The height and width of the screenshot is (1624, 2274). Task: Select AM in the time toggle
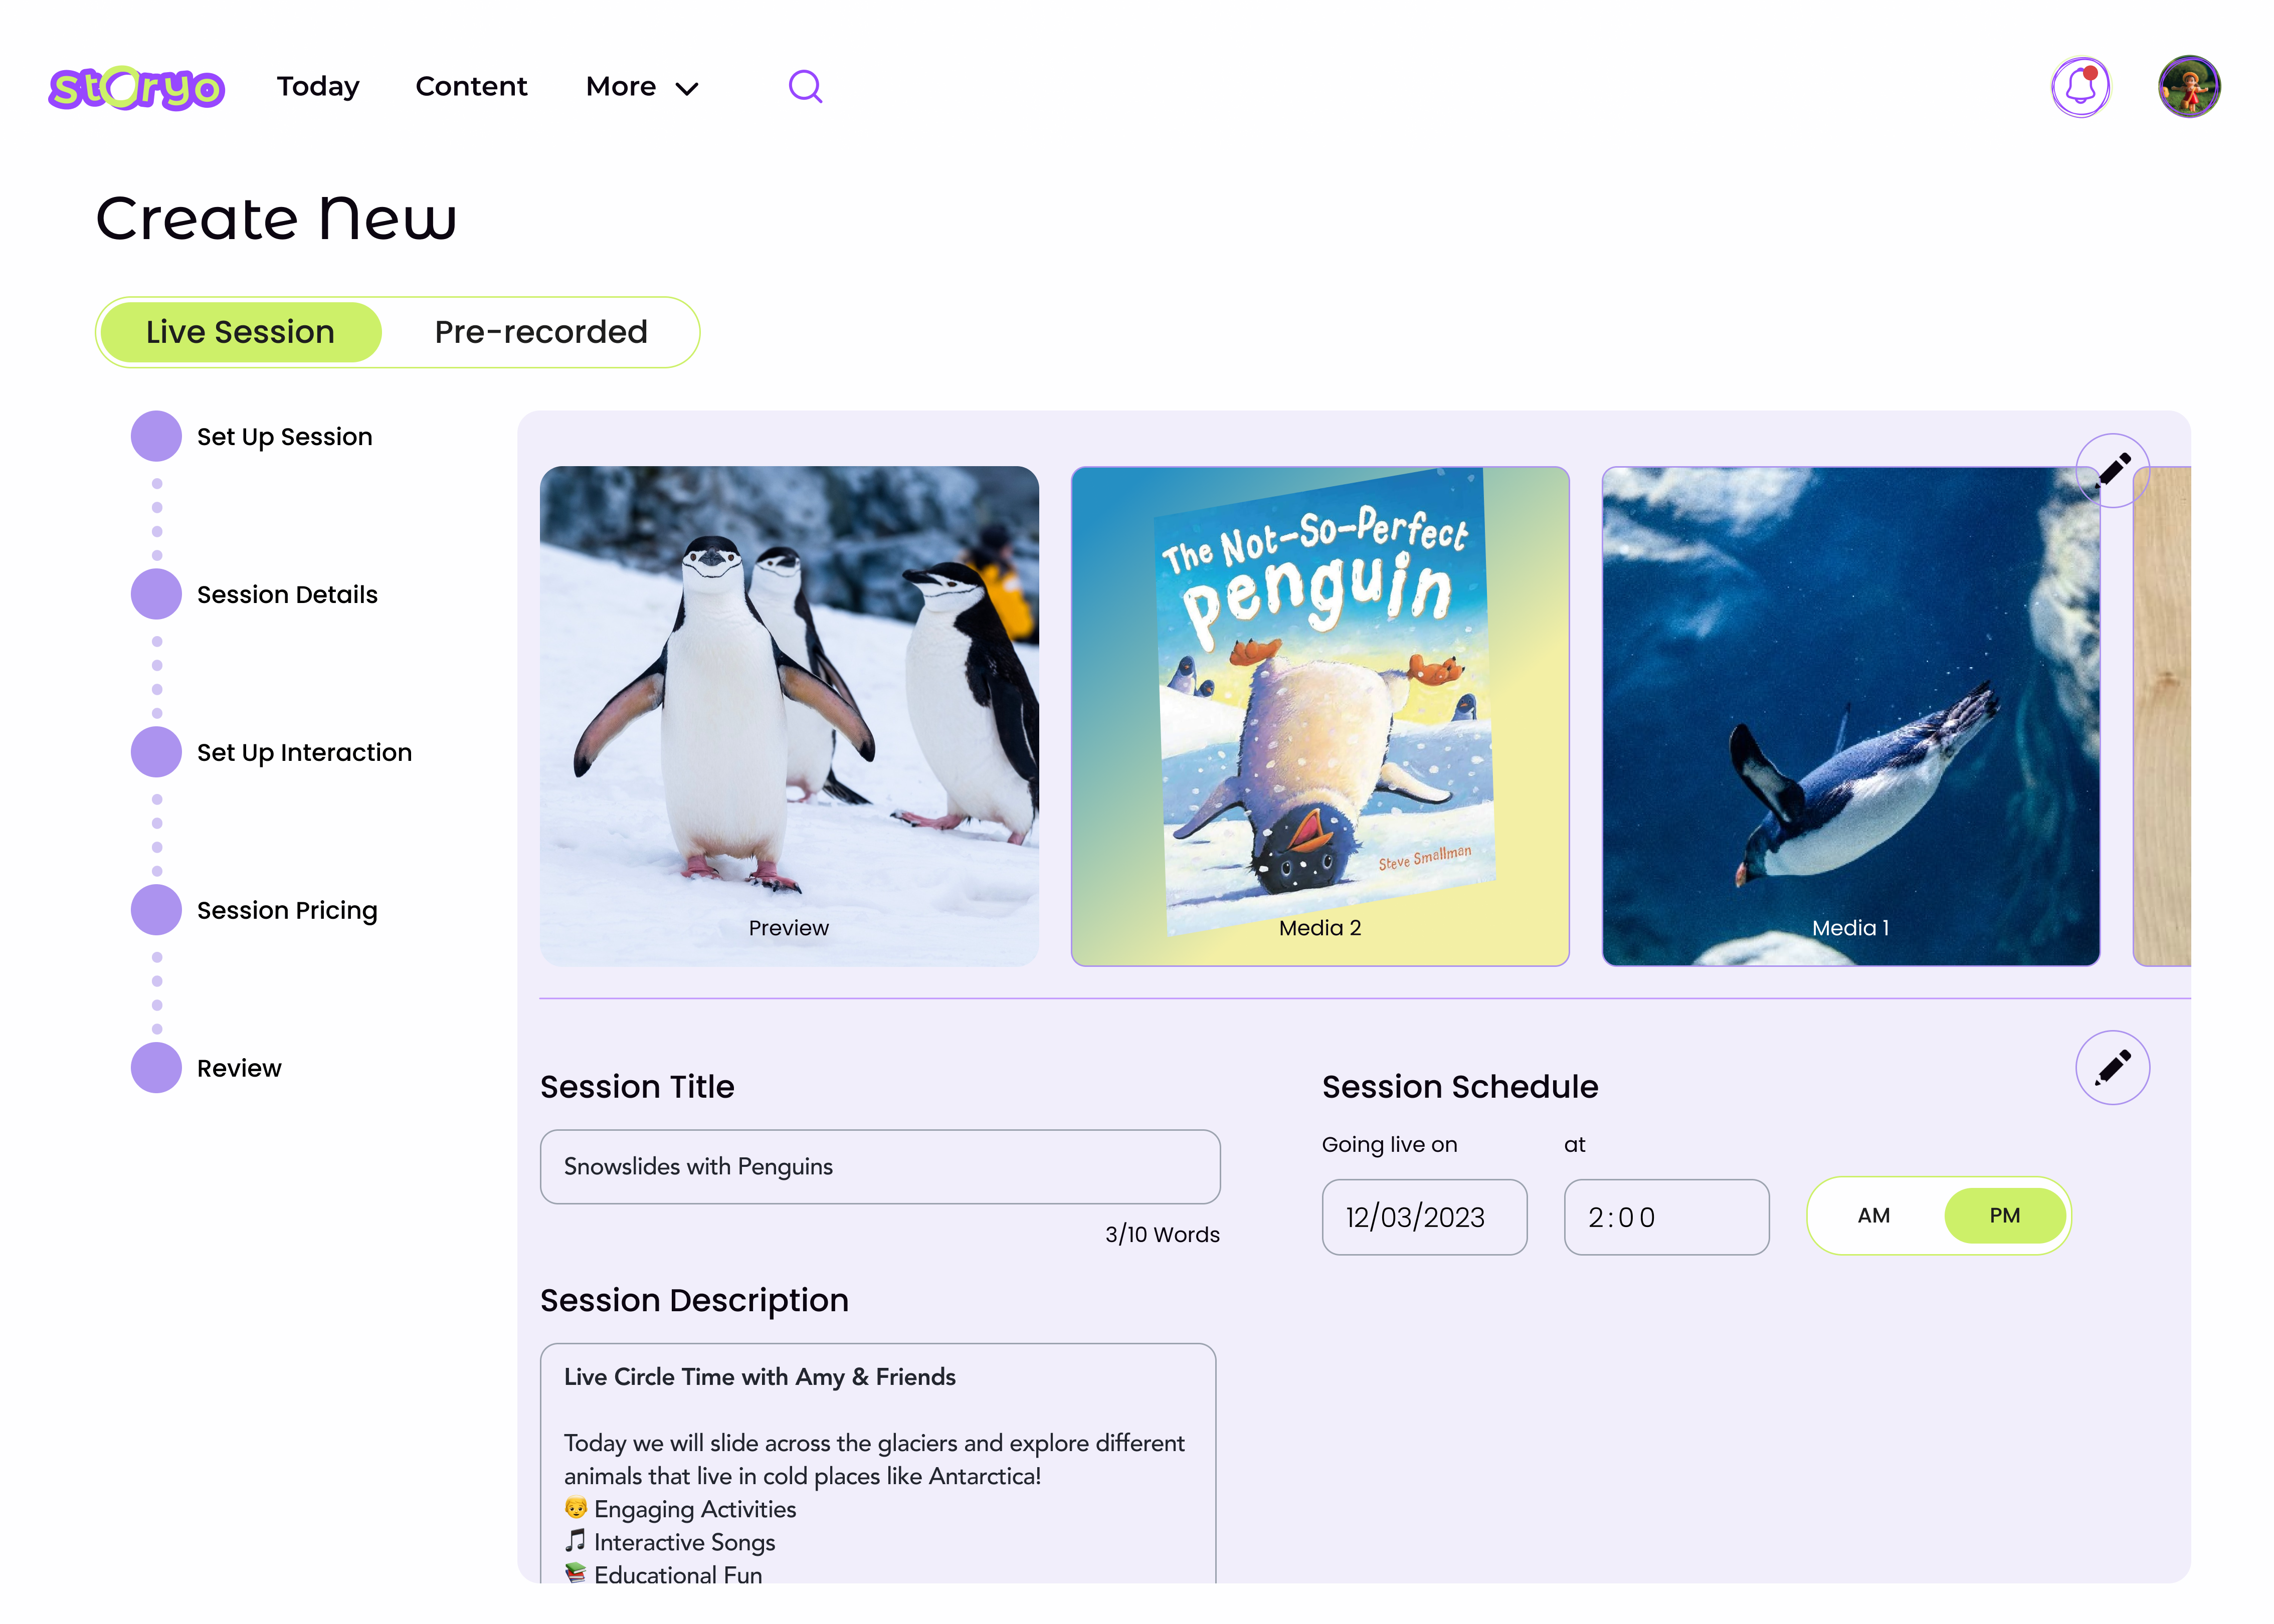pyautogui.click(x=1874, y=1216)
